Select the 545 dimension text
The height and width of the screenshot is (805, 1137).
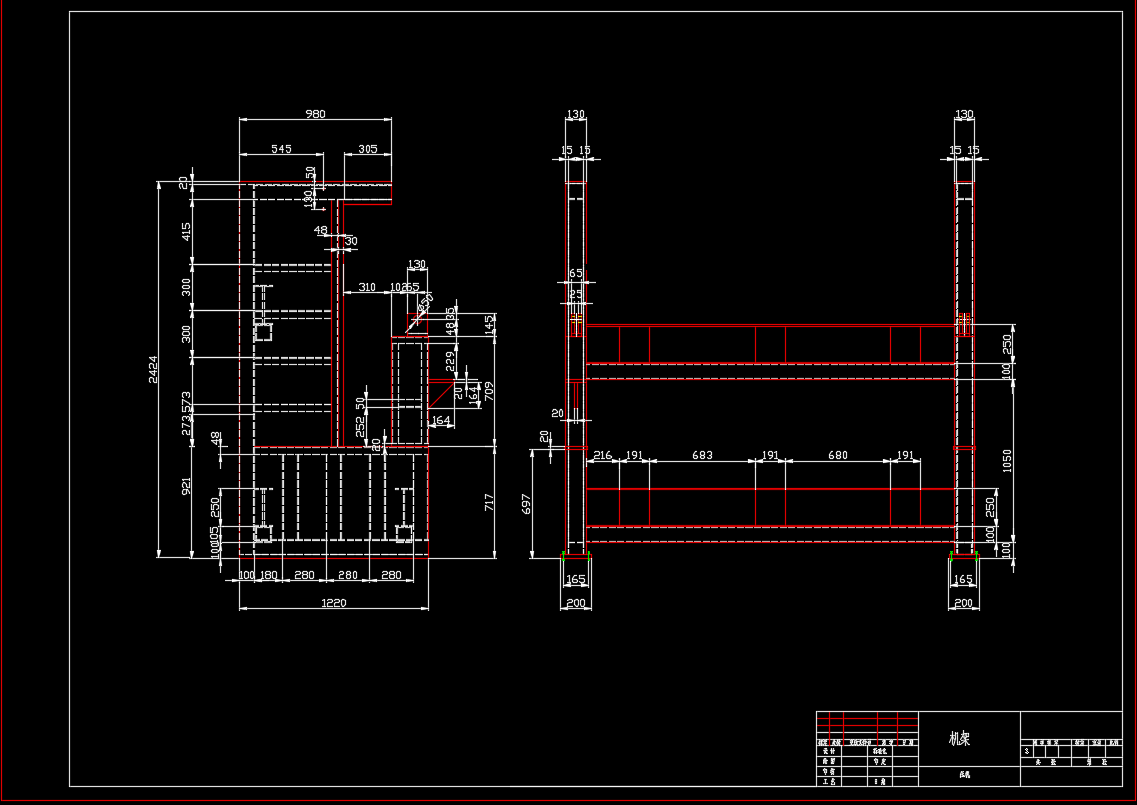point(281,149)
